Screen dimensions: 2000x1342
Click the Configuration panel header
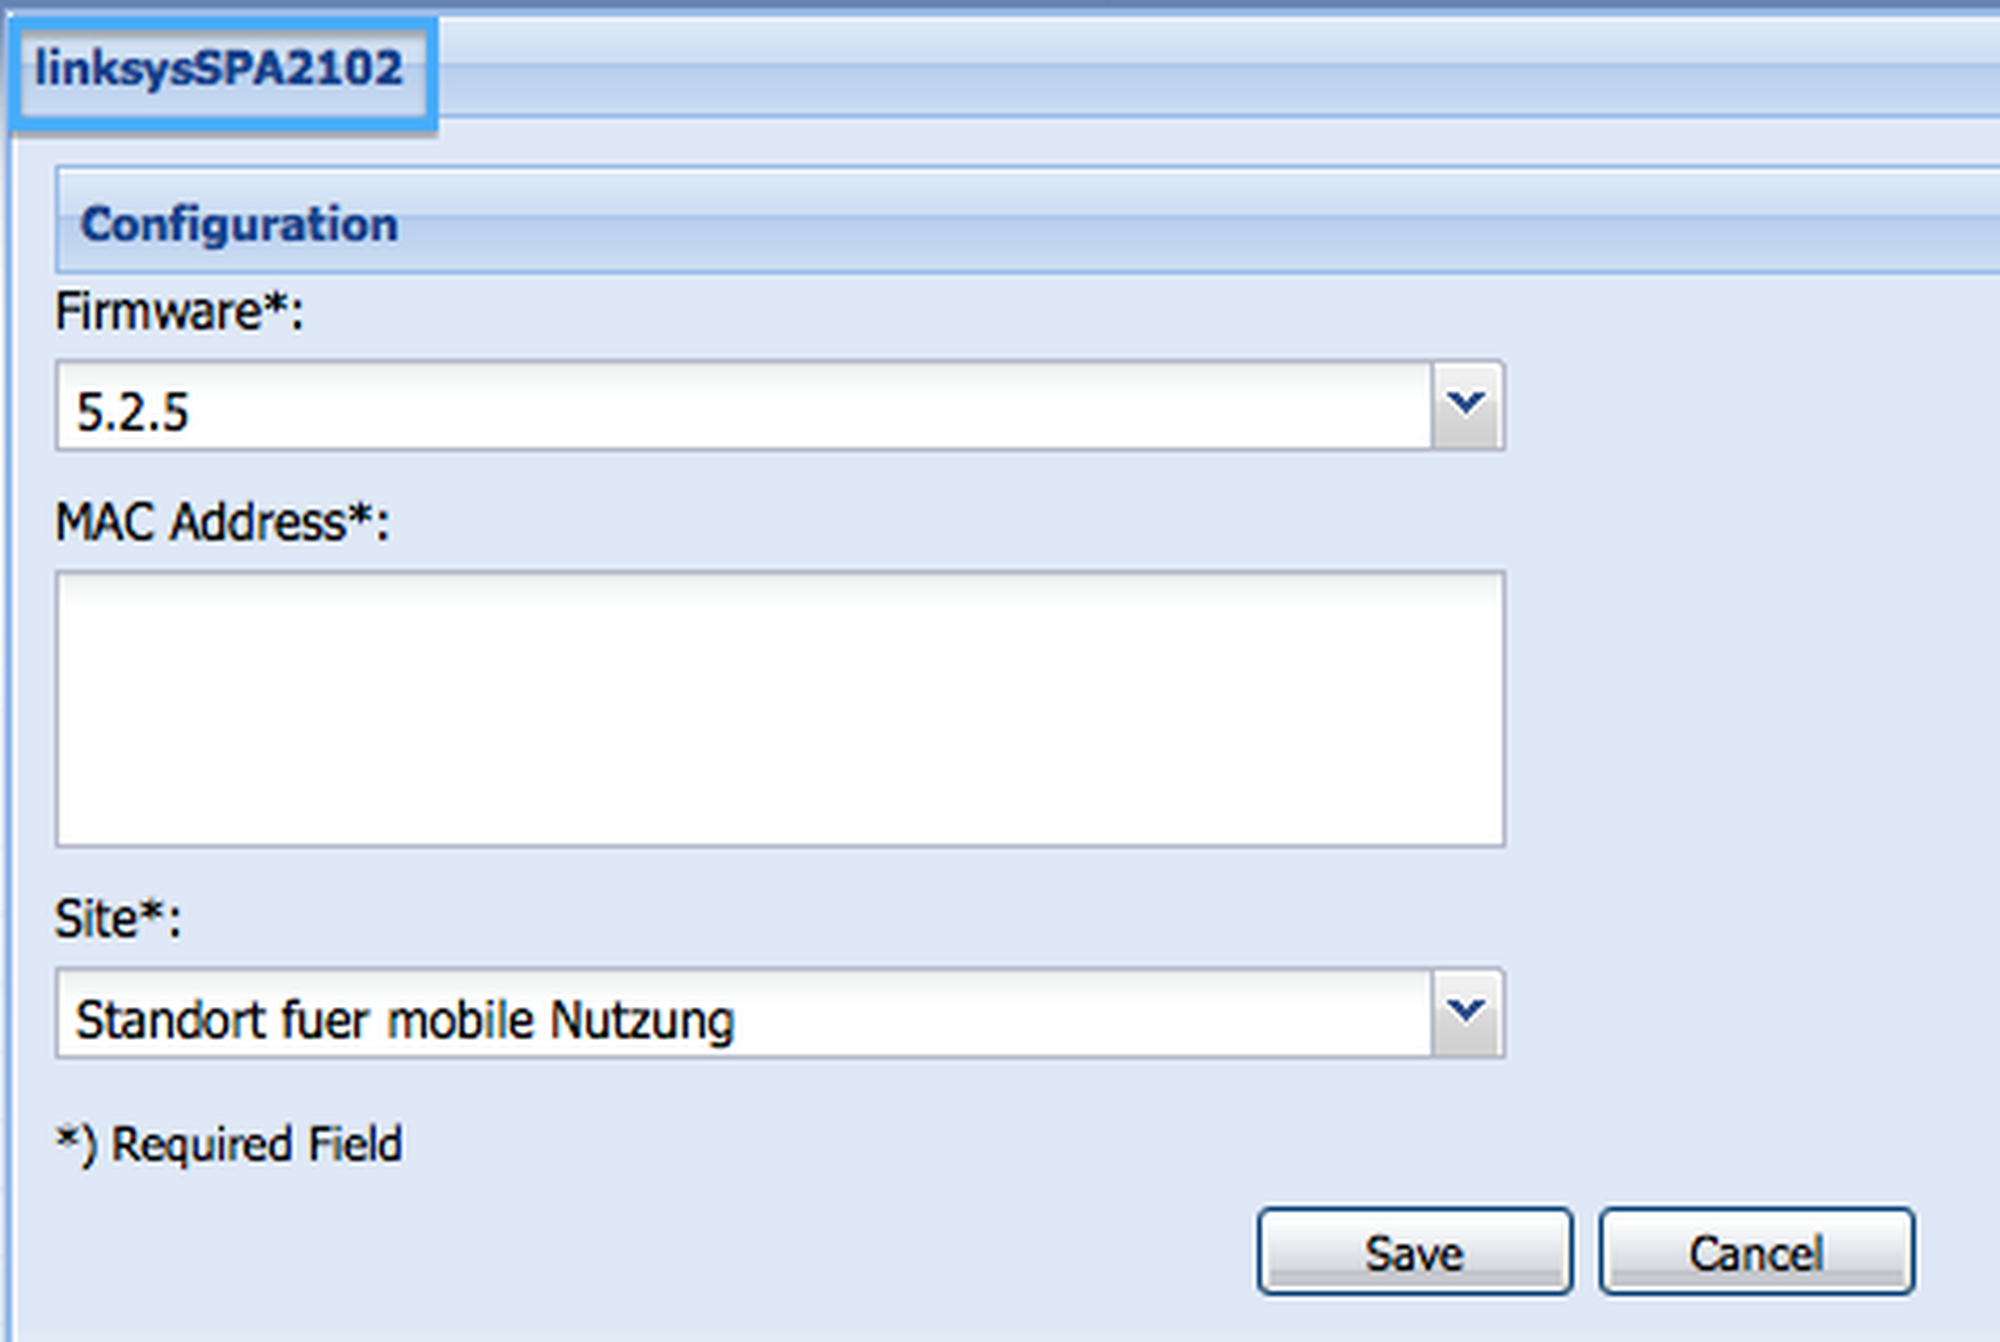pyautogui.click(x=238, y=223)
